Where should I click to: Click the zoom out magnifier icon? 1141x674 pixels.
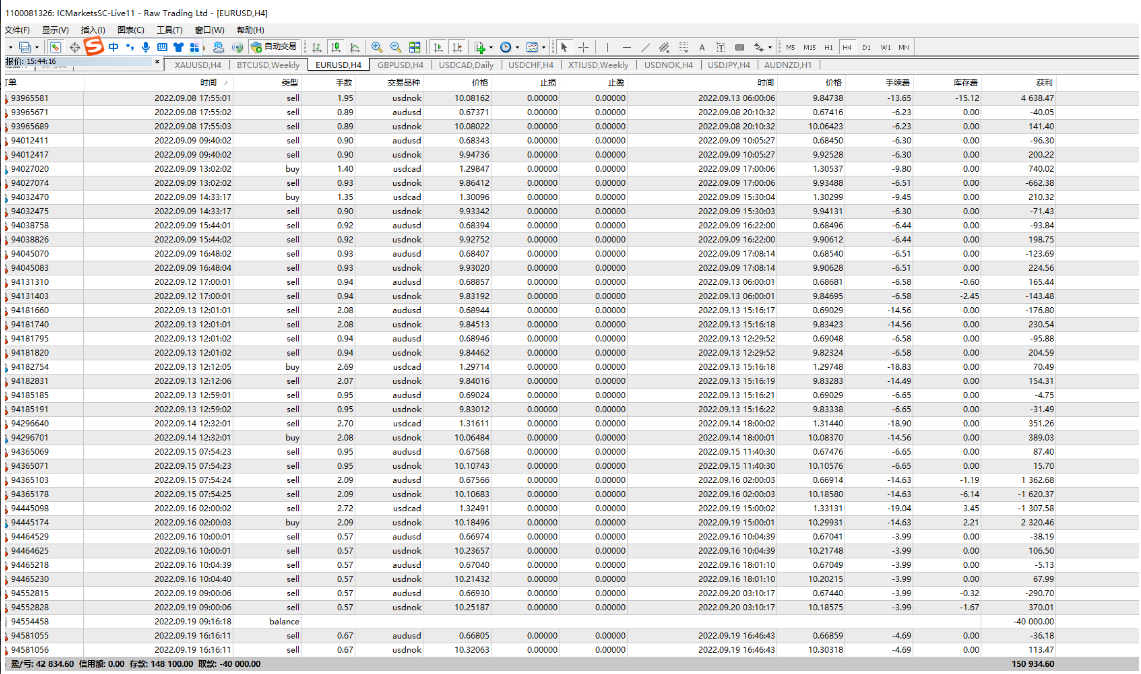point(396,47)
